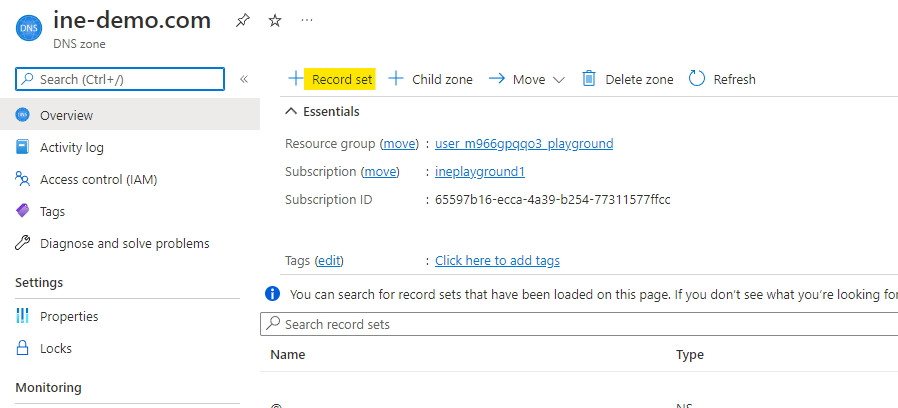Create a Child zone
Image resolution: width=898 pixels, height=408 pixels.
click(x=430, y=79)
